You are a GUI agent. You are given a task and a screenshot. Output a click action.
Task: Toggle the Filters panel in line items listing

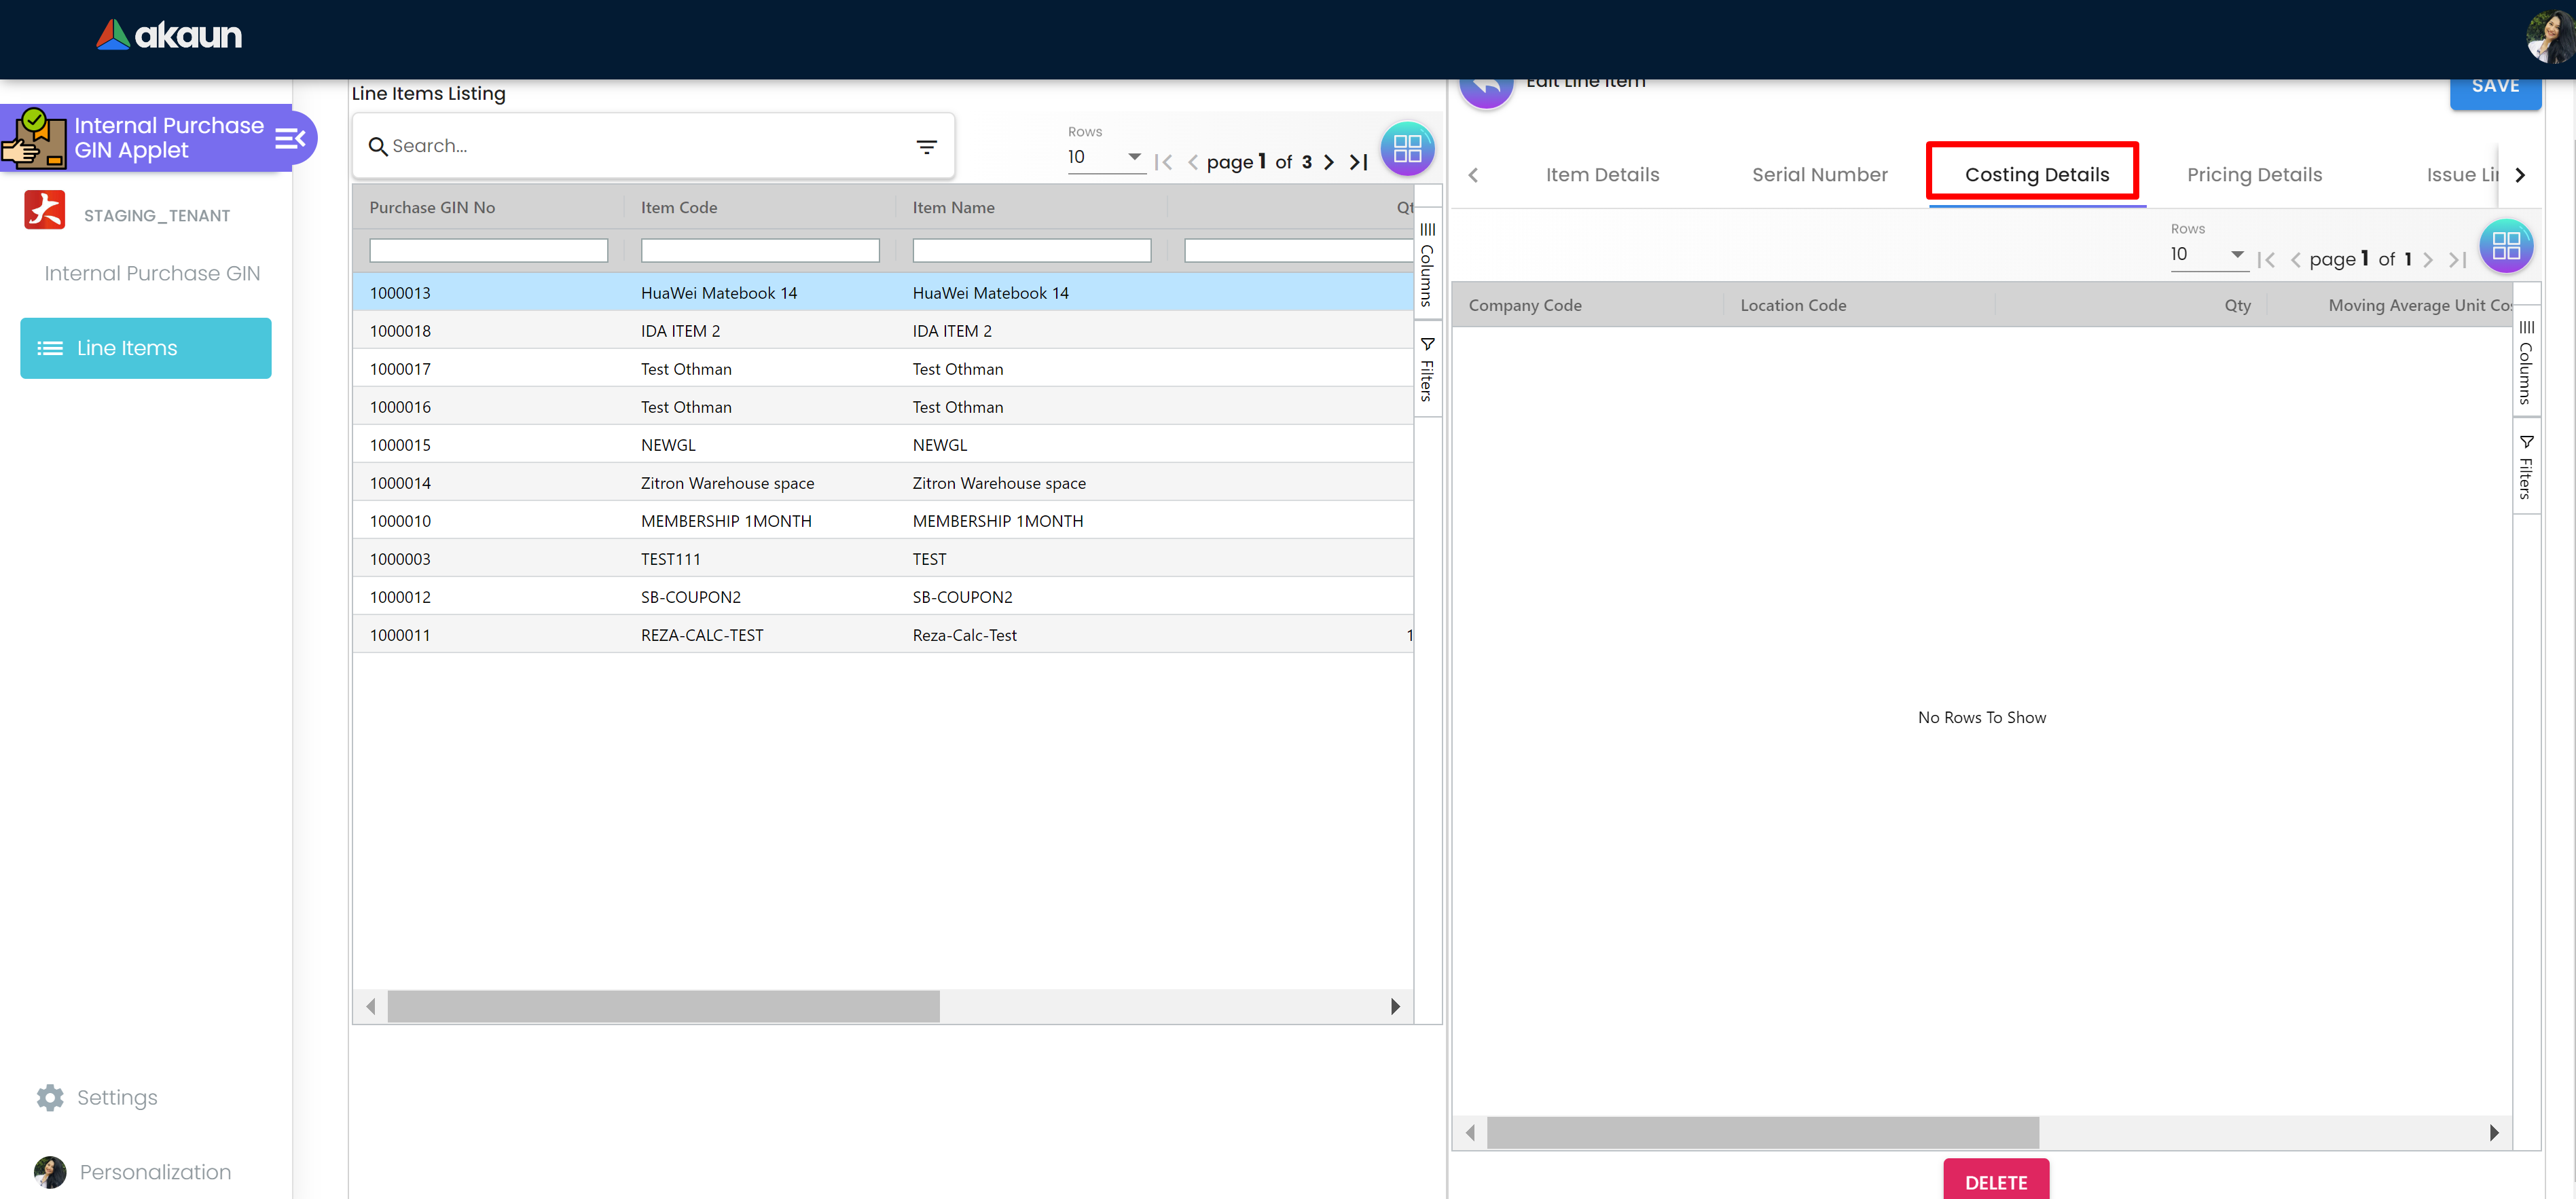click(x=1427, y=370)
